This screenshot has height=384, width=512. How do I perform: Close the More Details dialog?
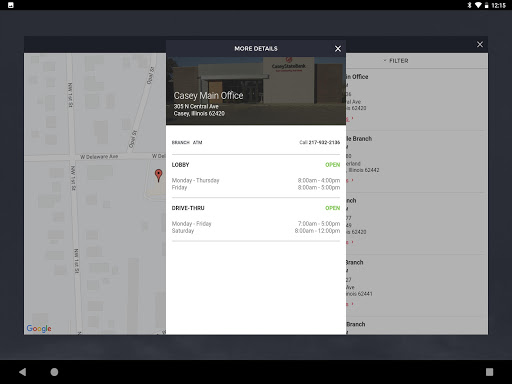(x=338, y=49)
